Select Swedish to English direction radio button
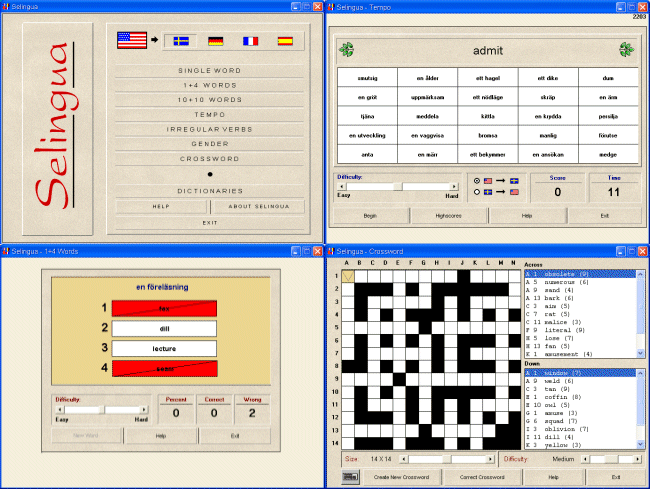Image resolution: width=650 pixels, height=490 pixels. (477, 192)
